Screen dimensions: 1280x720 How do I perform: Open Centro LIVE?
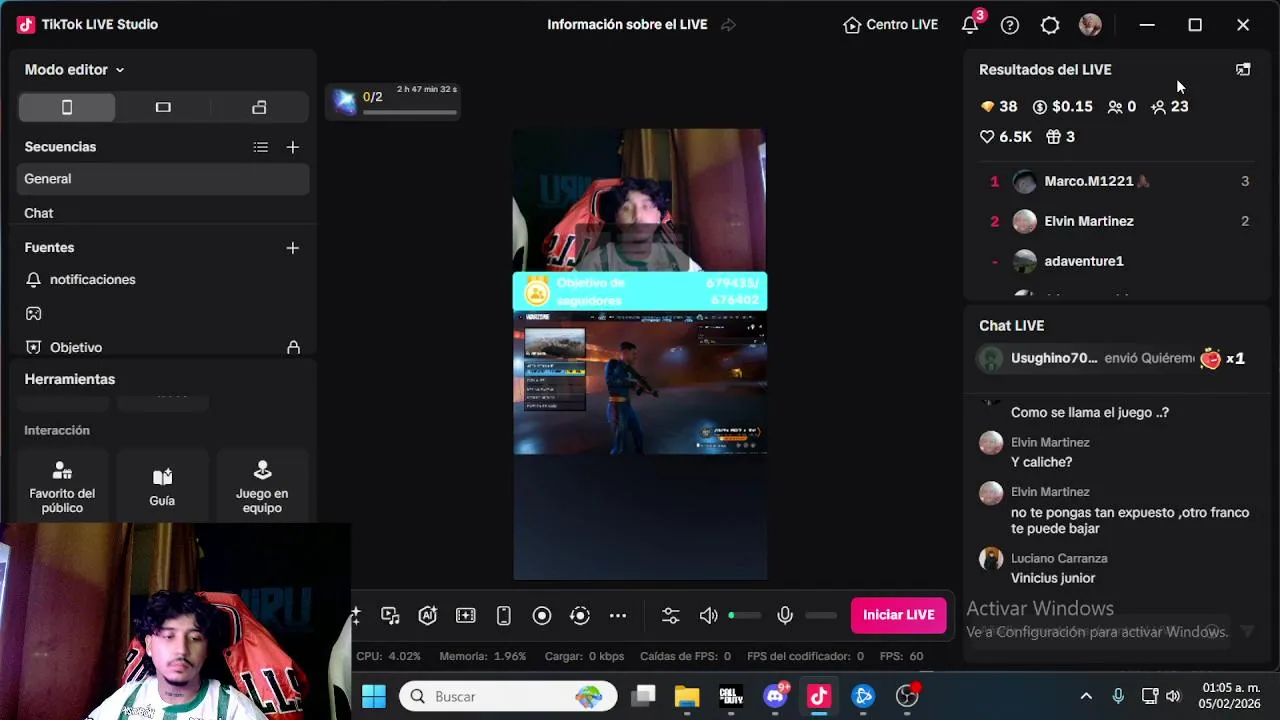pos(890,25)
